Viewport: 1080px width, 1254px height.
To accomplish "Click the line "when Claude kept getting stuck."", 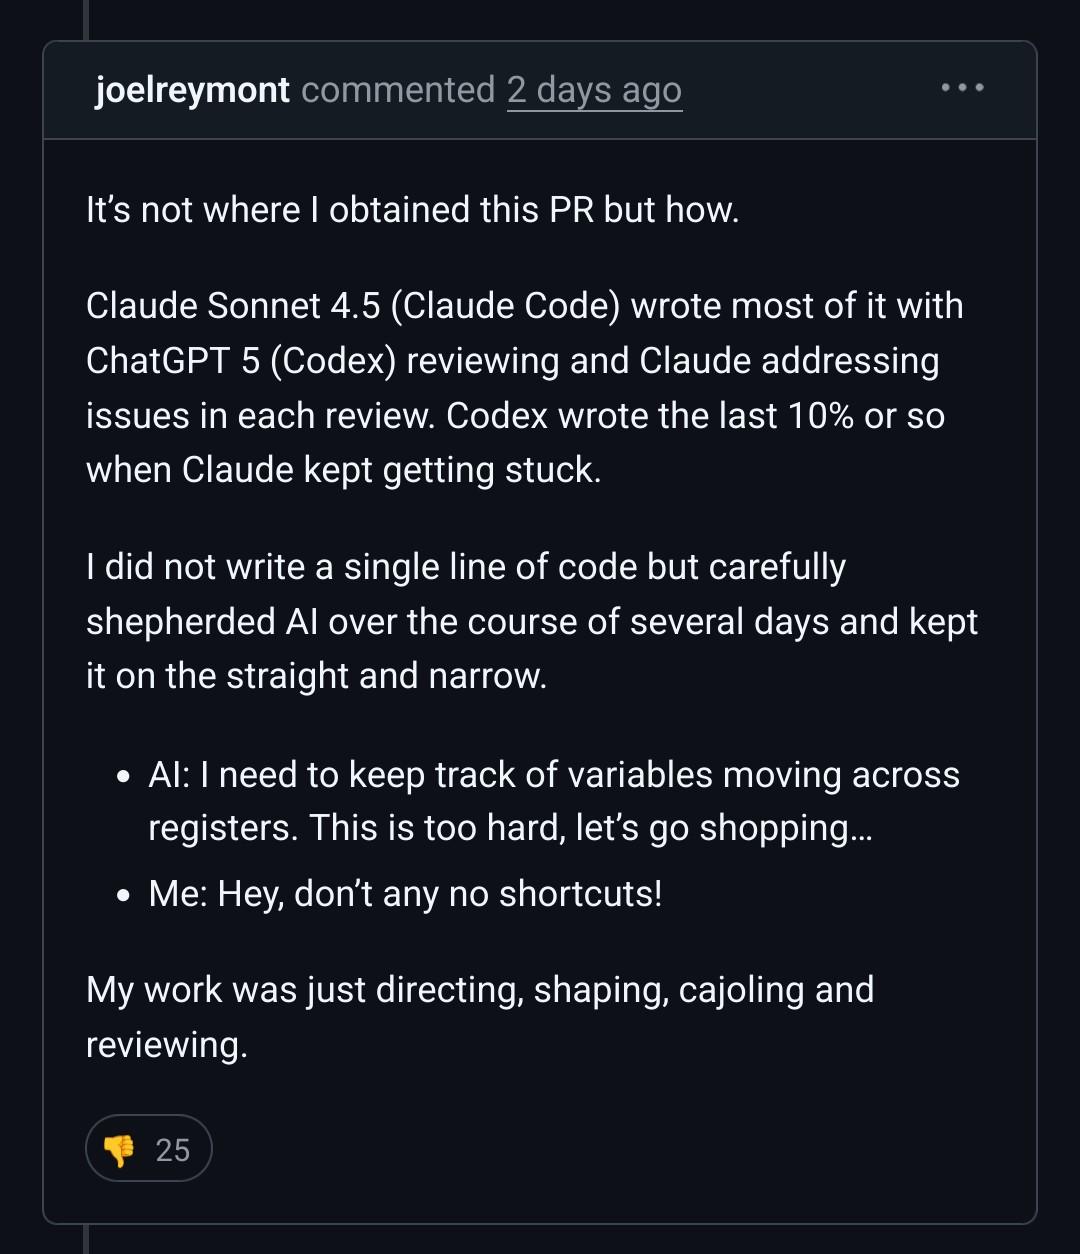I will pos(343,470).
